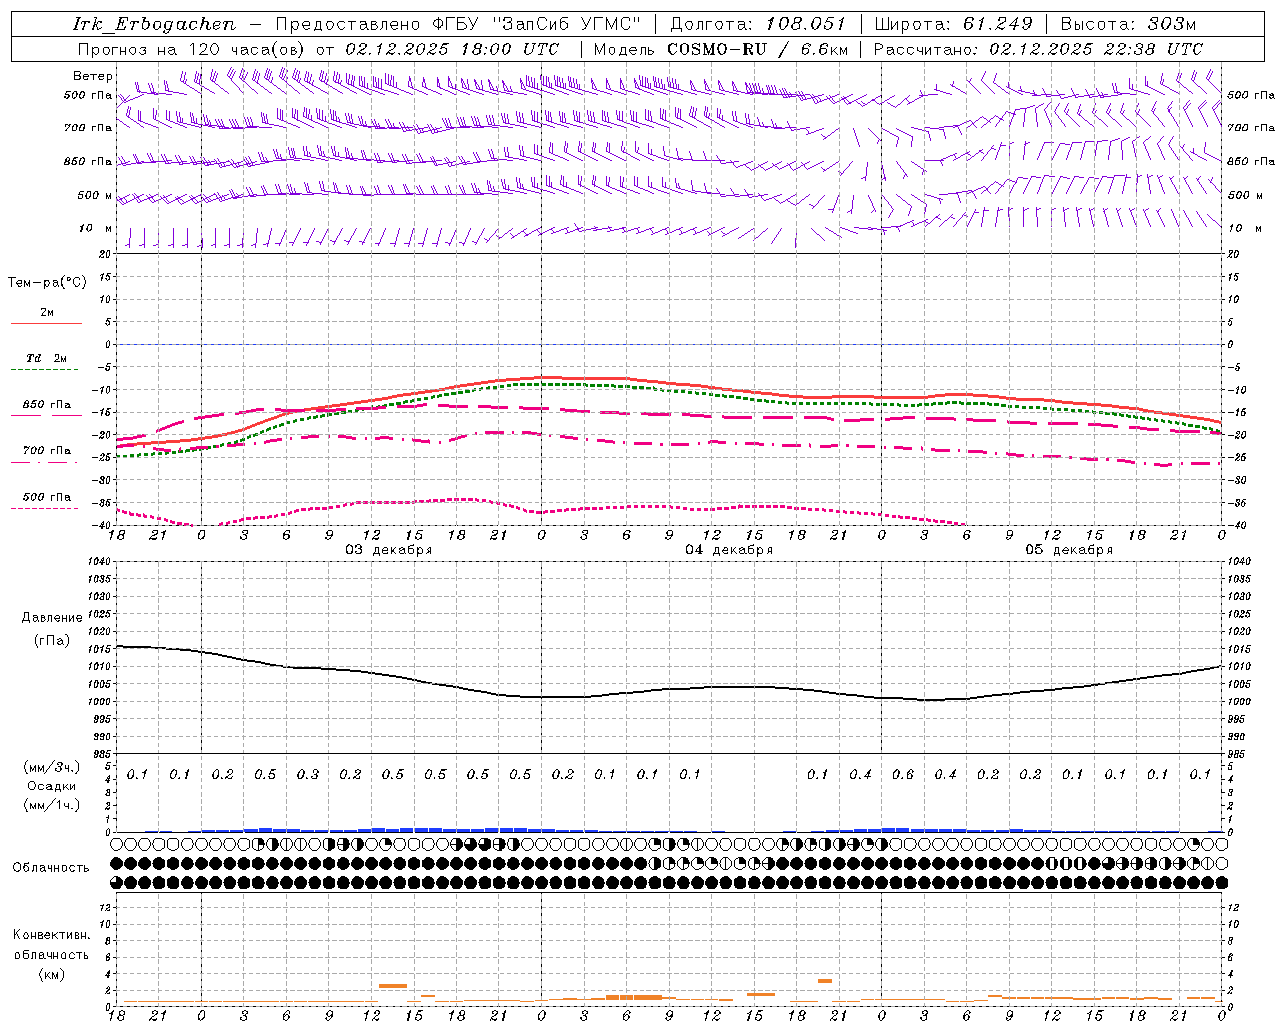Click the calculated time '02.12.2025 22:38 UTC'

[1096, 49]
